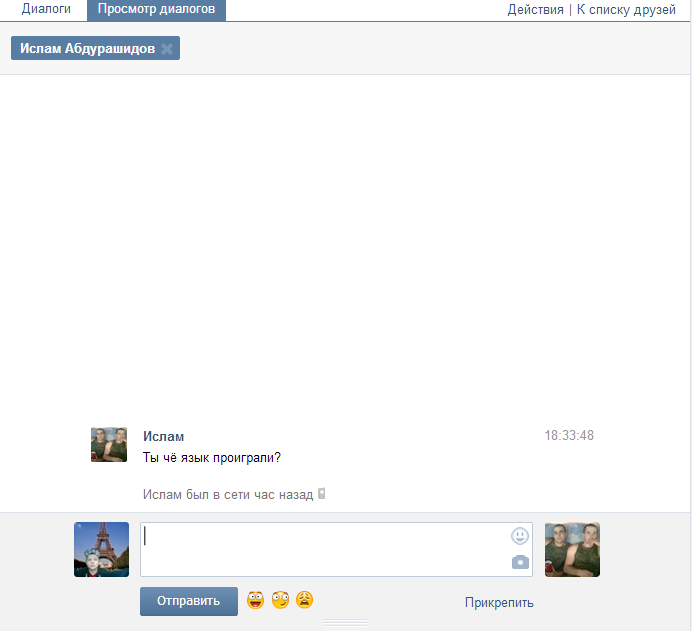
Task: Open the Прикрепить attachment menu
Action: pyautogui.click(x=499, y=602)
